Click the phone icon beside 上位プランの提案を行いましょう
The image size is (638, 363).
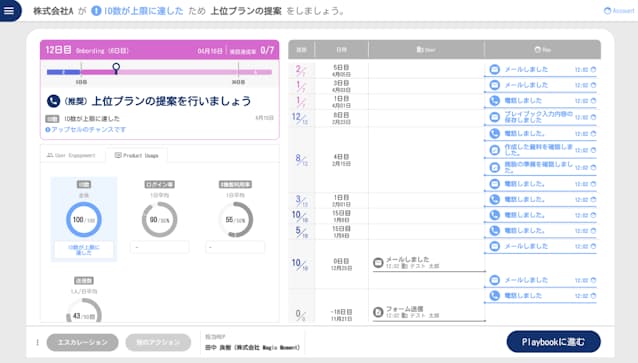coord(53,101)
